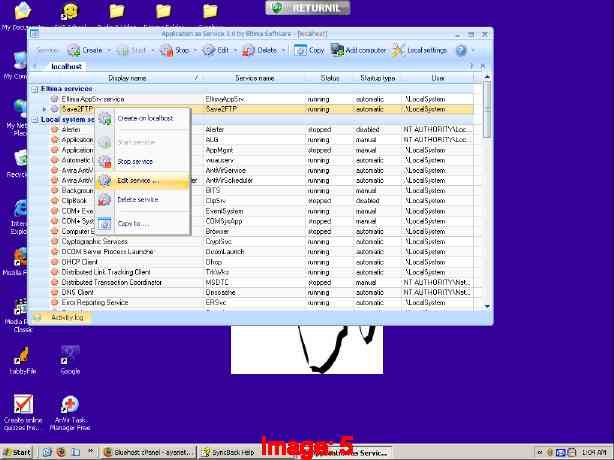Screen dimensions: 614x460
Task: Choose Edit service... from context menu
Action: (143, 180)
